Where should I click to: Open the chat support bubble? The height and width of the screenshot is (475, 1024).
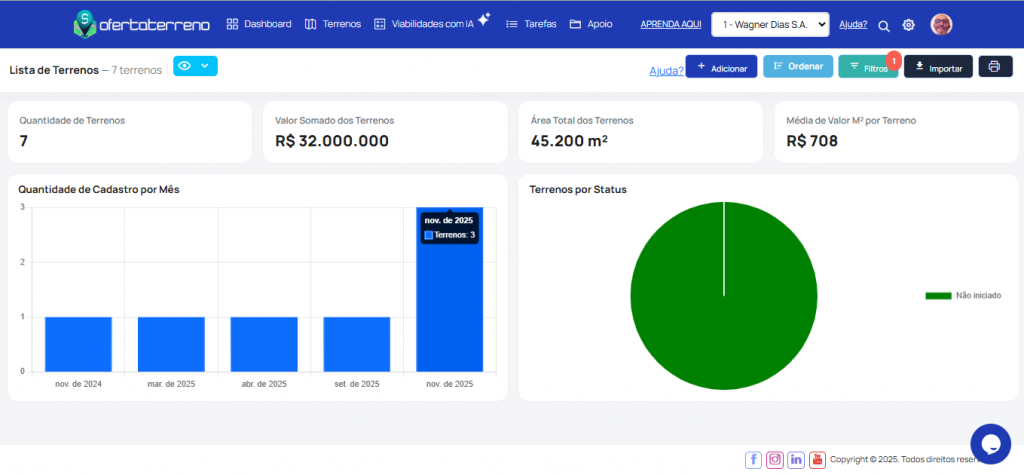click(x=990, y=443)
